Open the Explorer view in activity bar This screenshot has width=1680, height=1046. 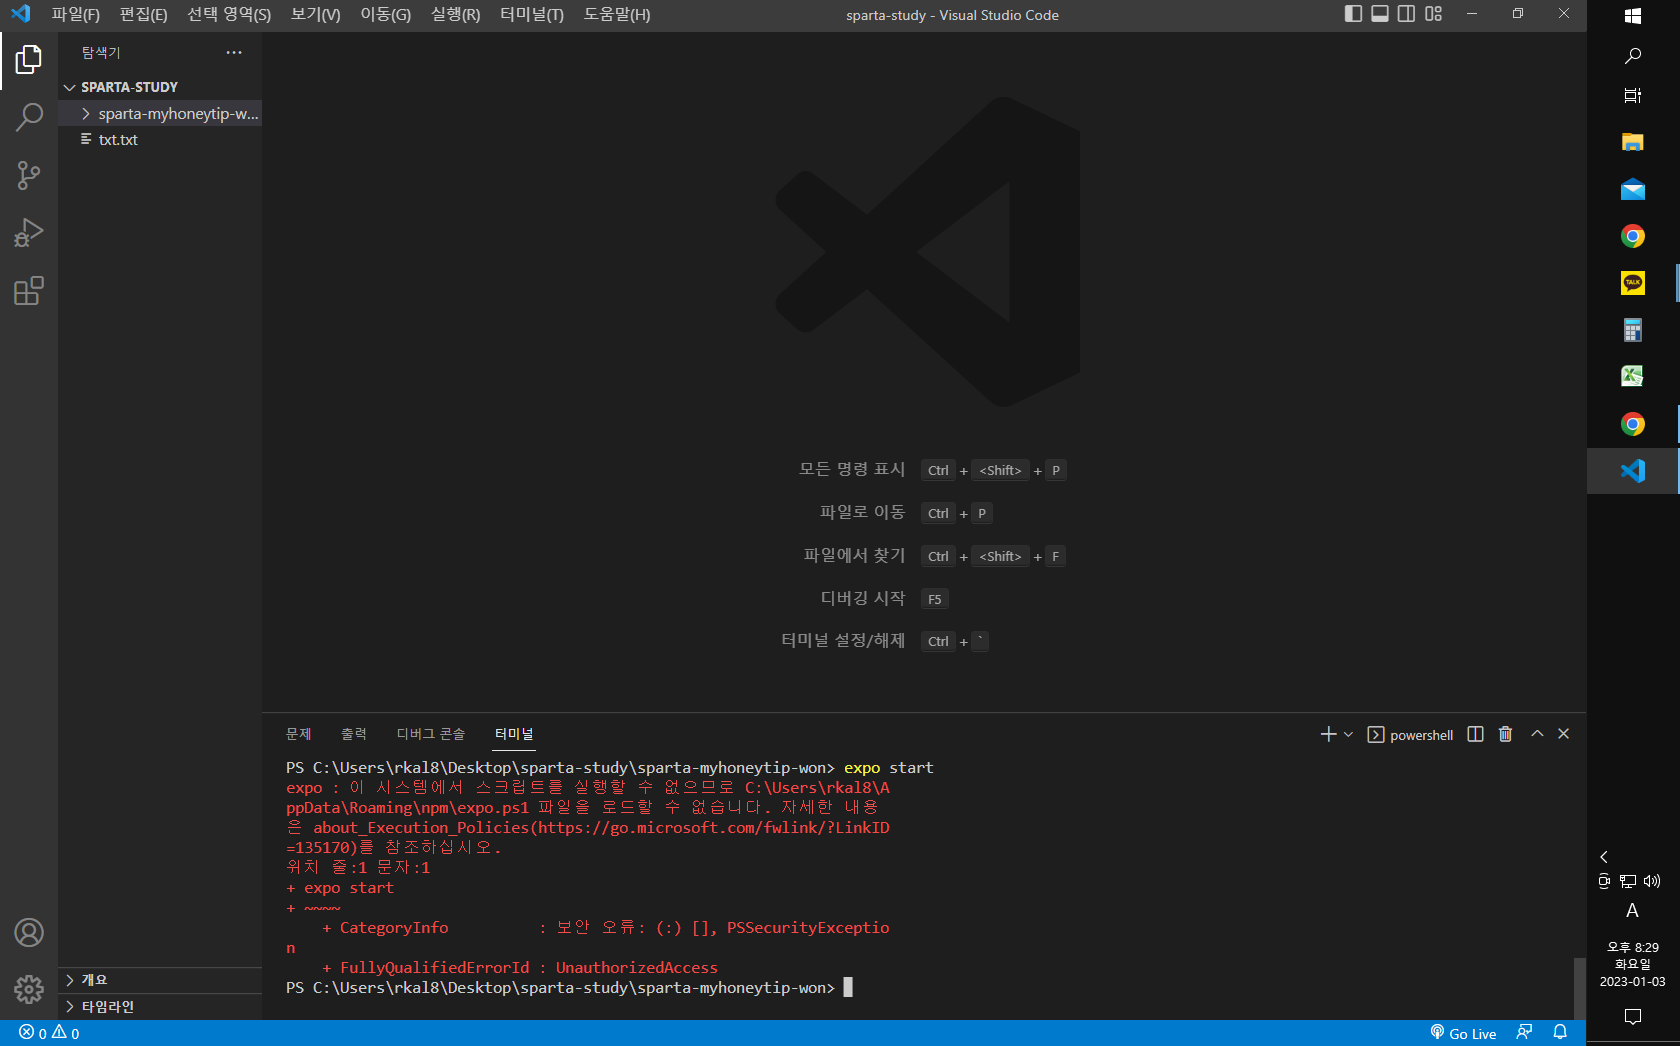coord(29,60)
